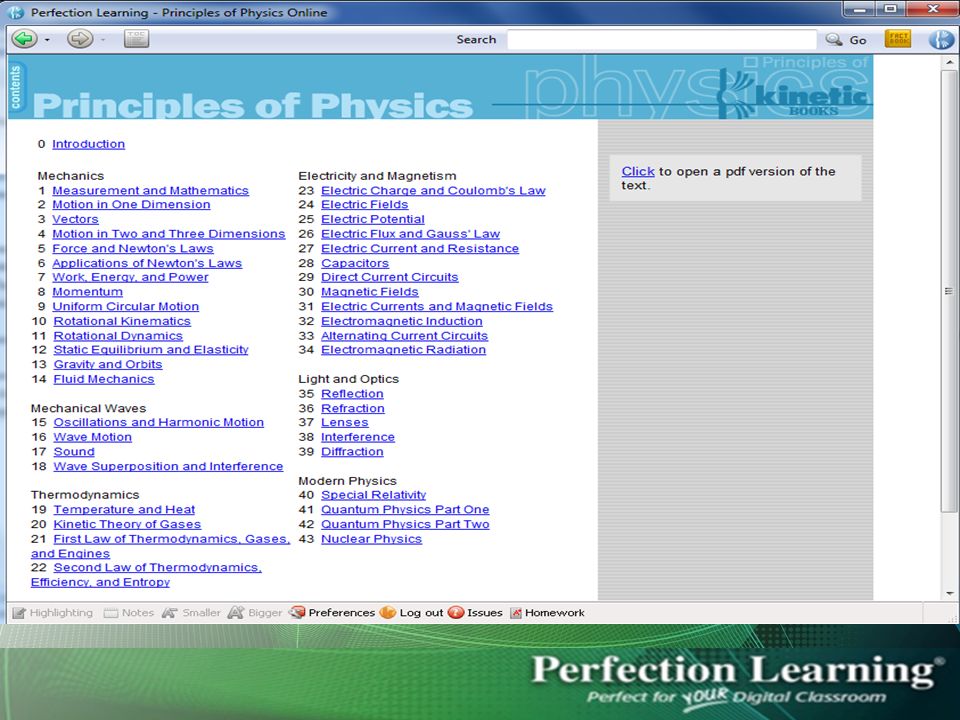Open Special Relativity chapter

click(x=373, y=495)
